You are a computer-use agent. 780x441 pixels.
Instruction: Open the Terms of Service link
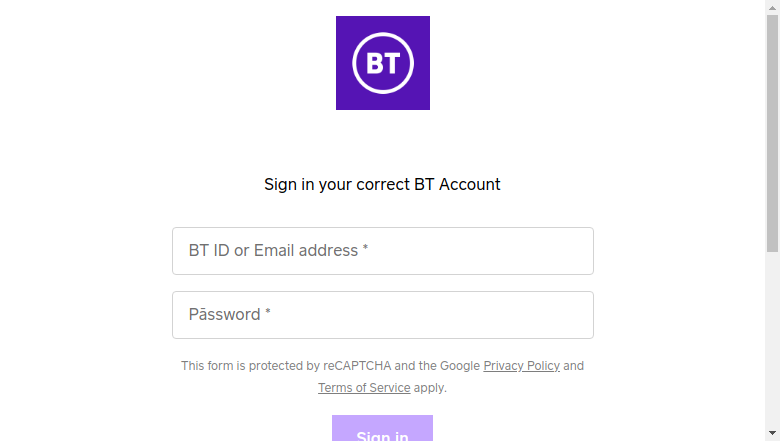click(364, 388)
